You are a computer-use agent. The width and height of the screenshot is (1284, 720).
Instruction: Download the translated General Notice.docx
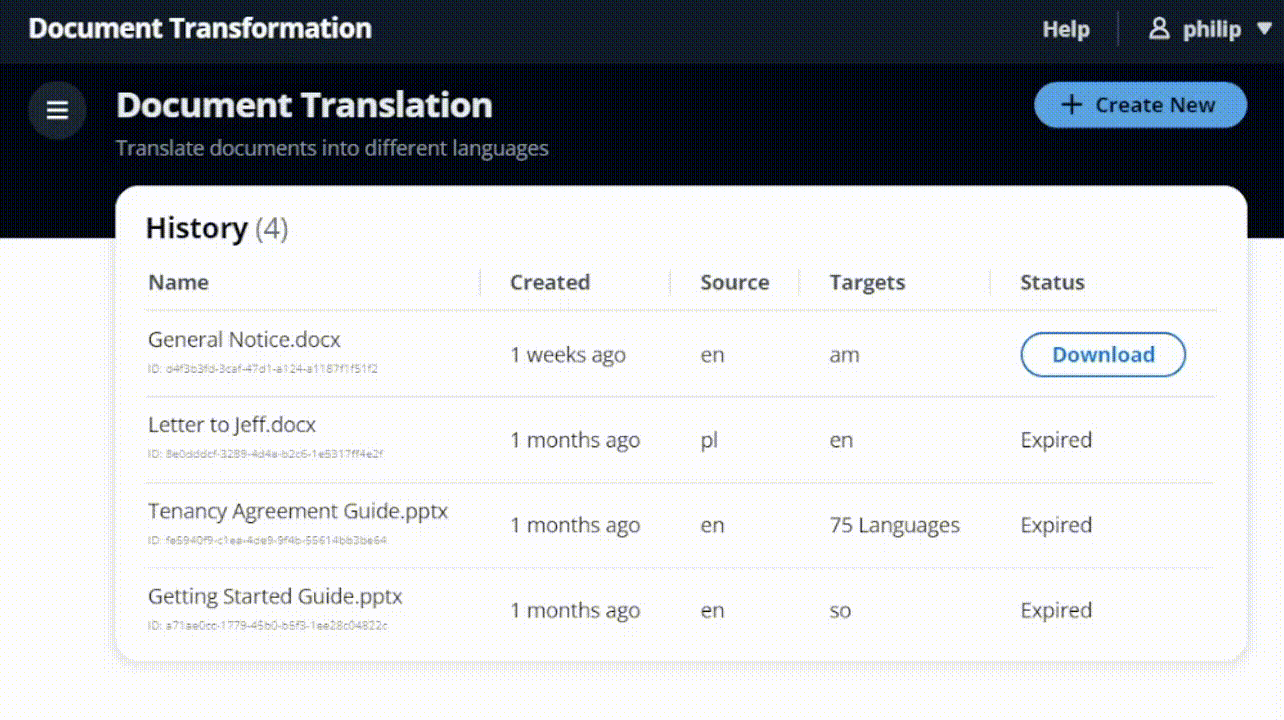point(1102,354)
